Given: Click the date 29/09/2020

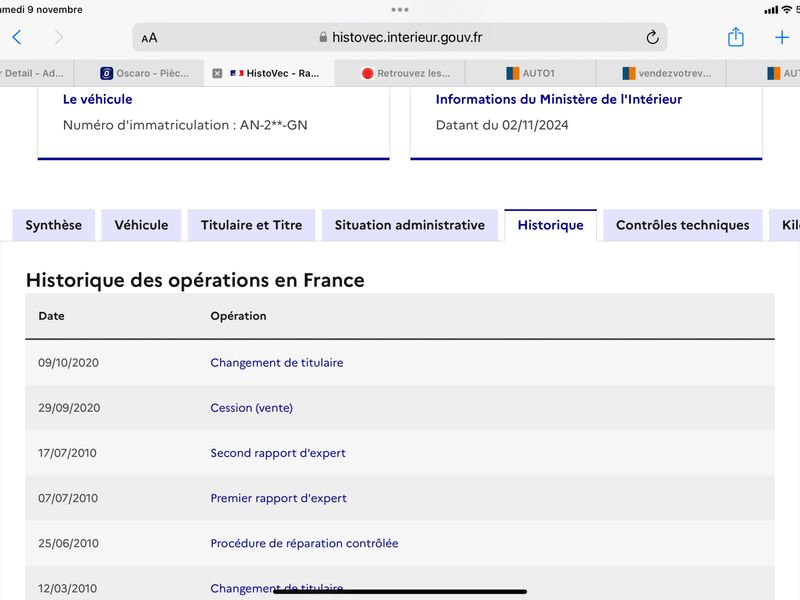Looking at the screenshot, I should point(69,408).
